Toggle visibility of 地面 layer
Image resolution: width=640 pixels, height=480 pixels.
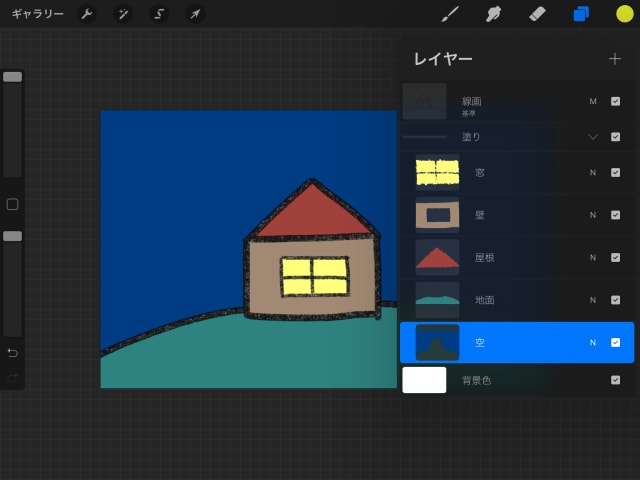(616, 300)
